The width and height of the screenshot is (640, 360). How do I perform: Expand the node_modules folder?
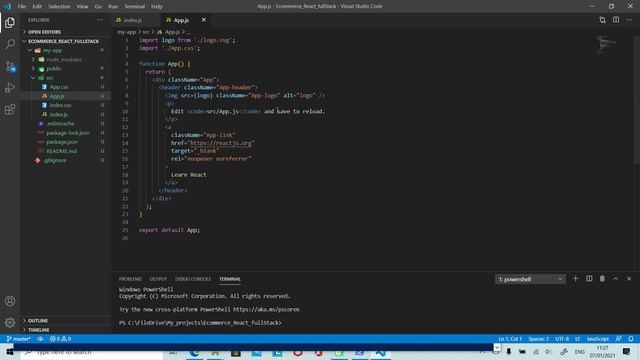64,60
